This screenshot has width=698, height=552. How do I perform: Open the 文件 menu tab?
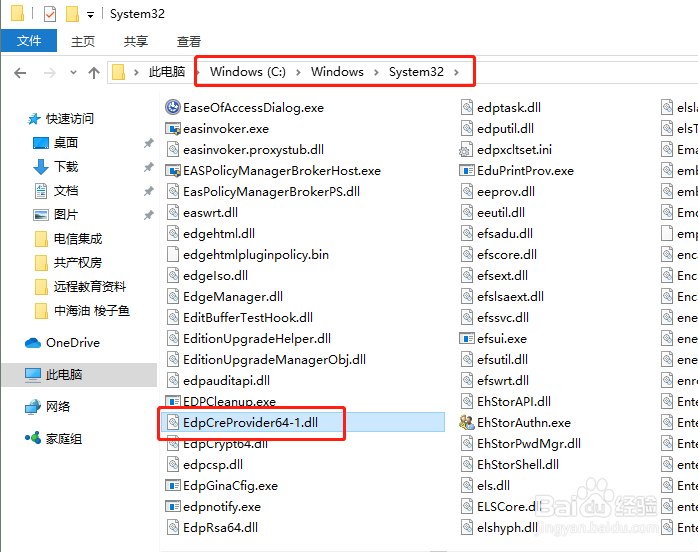pyautogui.click(x=29, y=41)
